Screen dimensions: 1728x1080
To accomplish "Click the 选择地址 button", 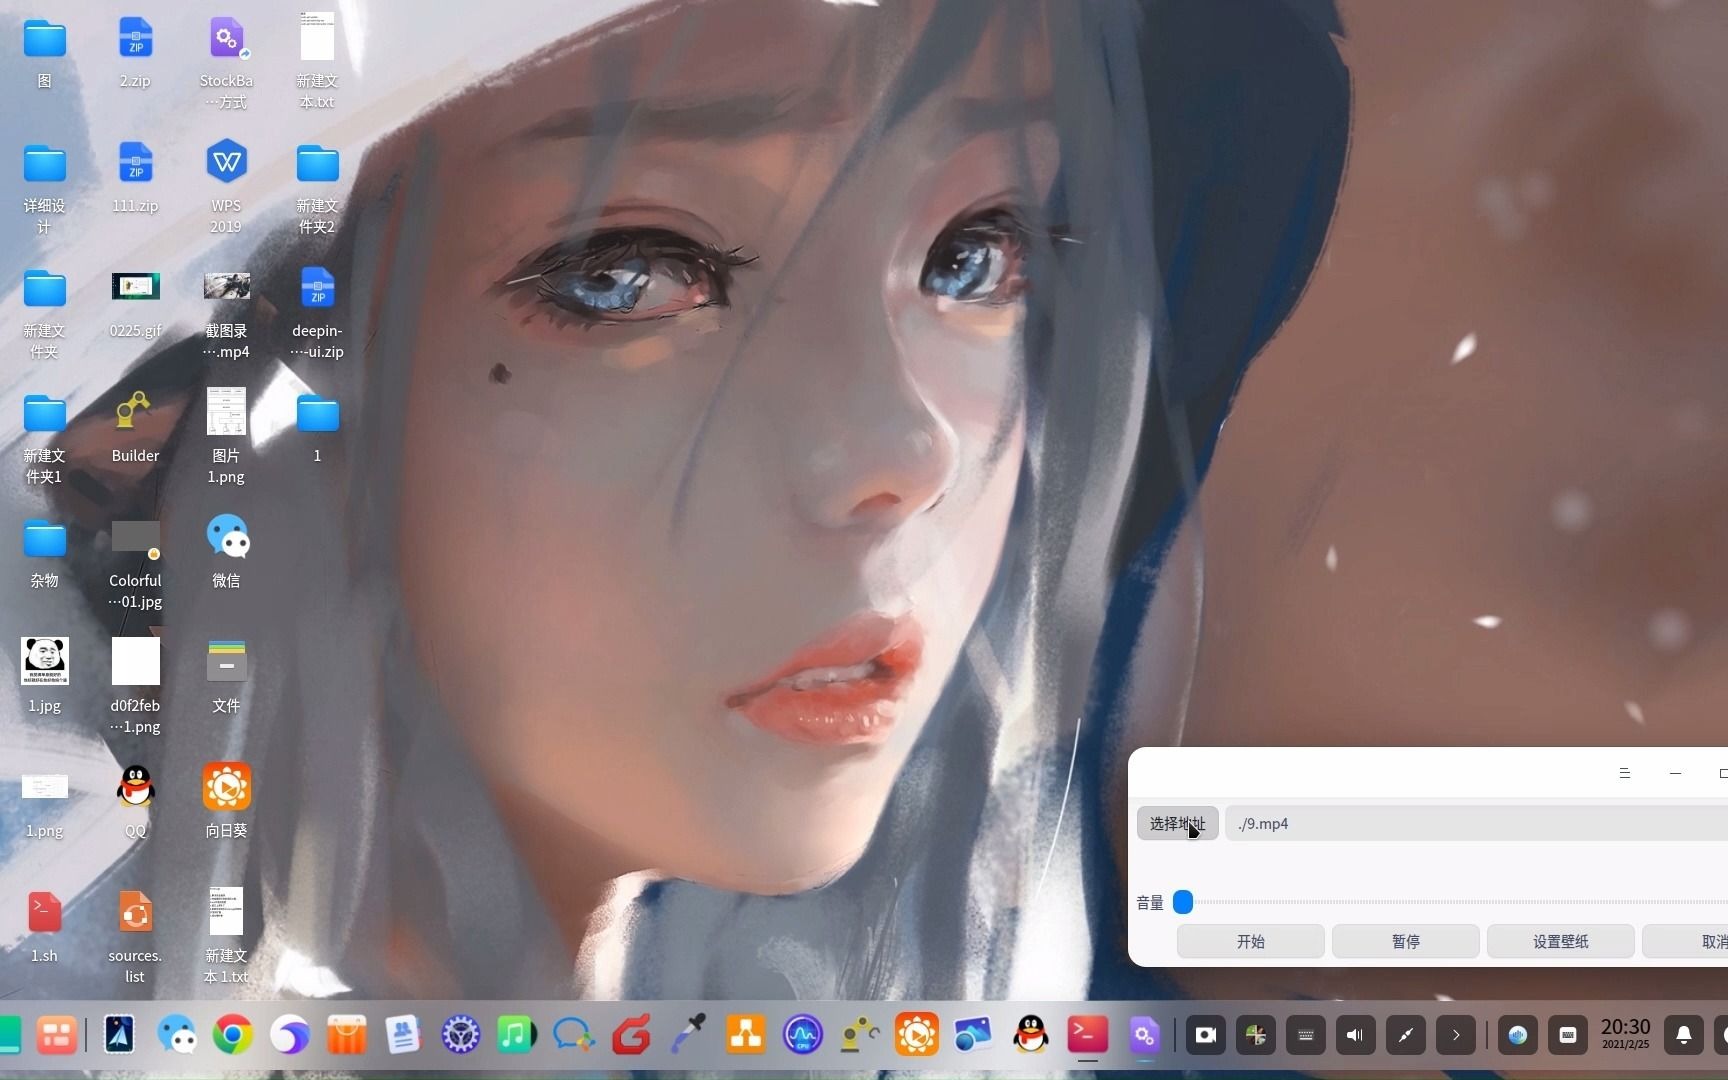I will (1177, 823).
